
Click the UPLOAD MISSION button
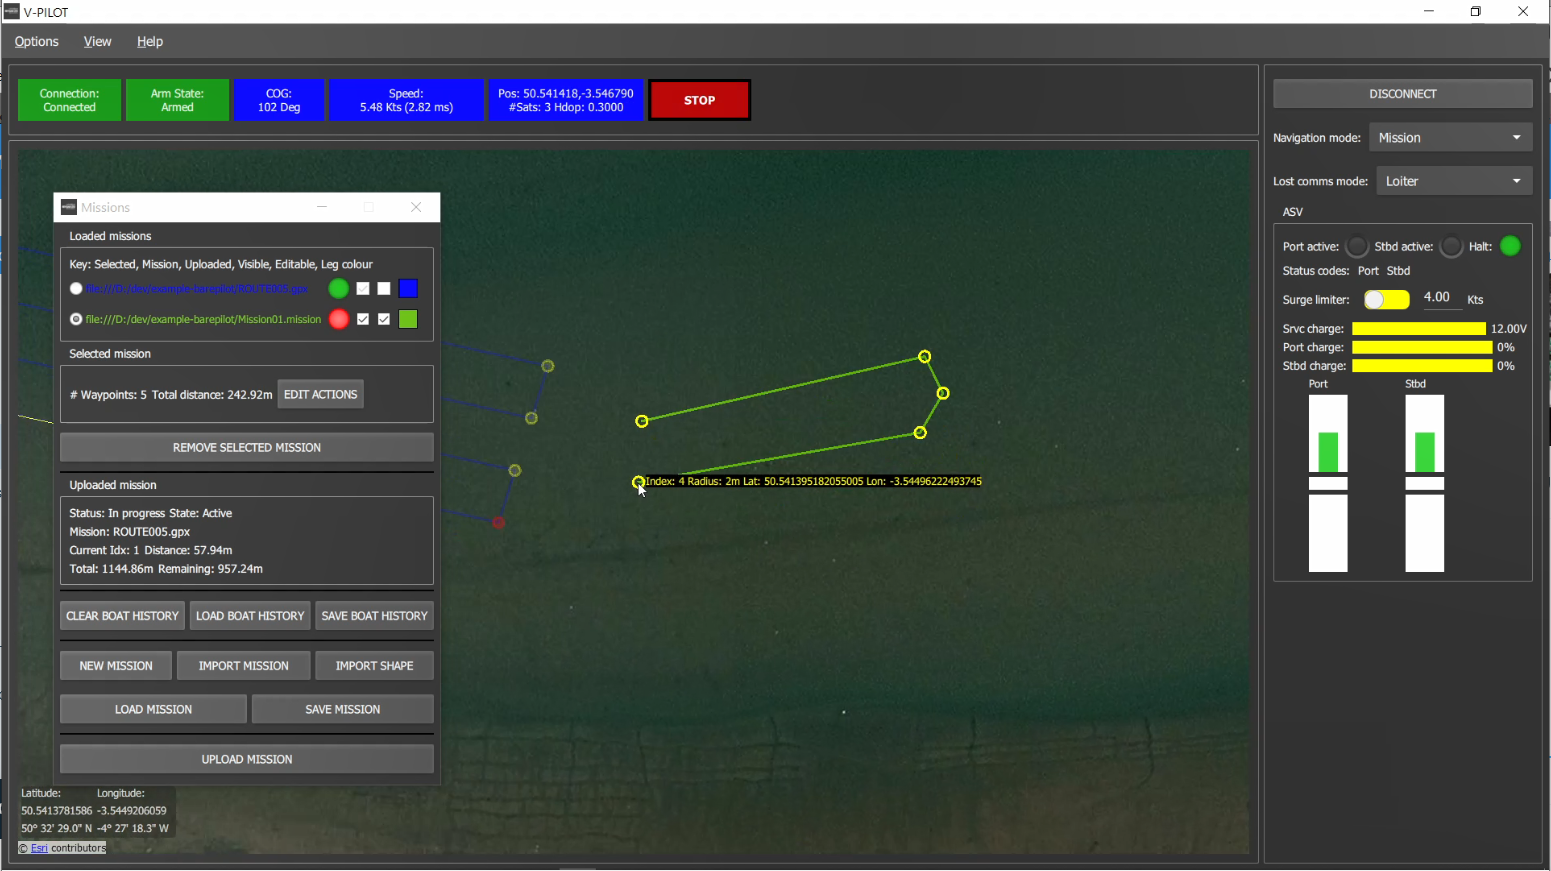click(x=246, y=758)
